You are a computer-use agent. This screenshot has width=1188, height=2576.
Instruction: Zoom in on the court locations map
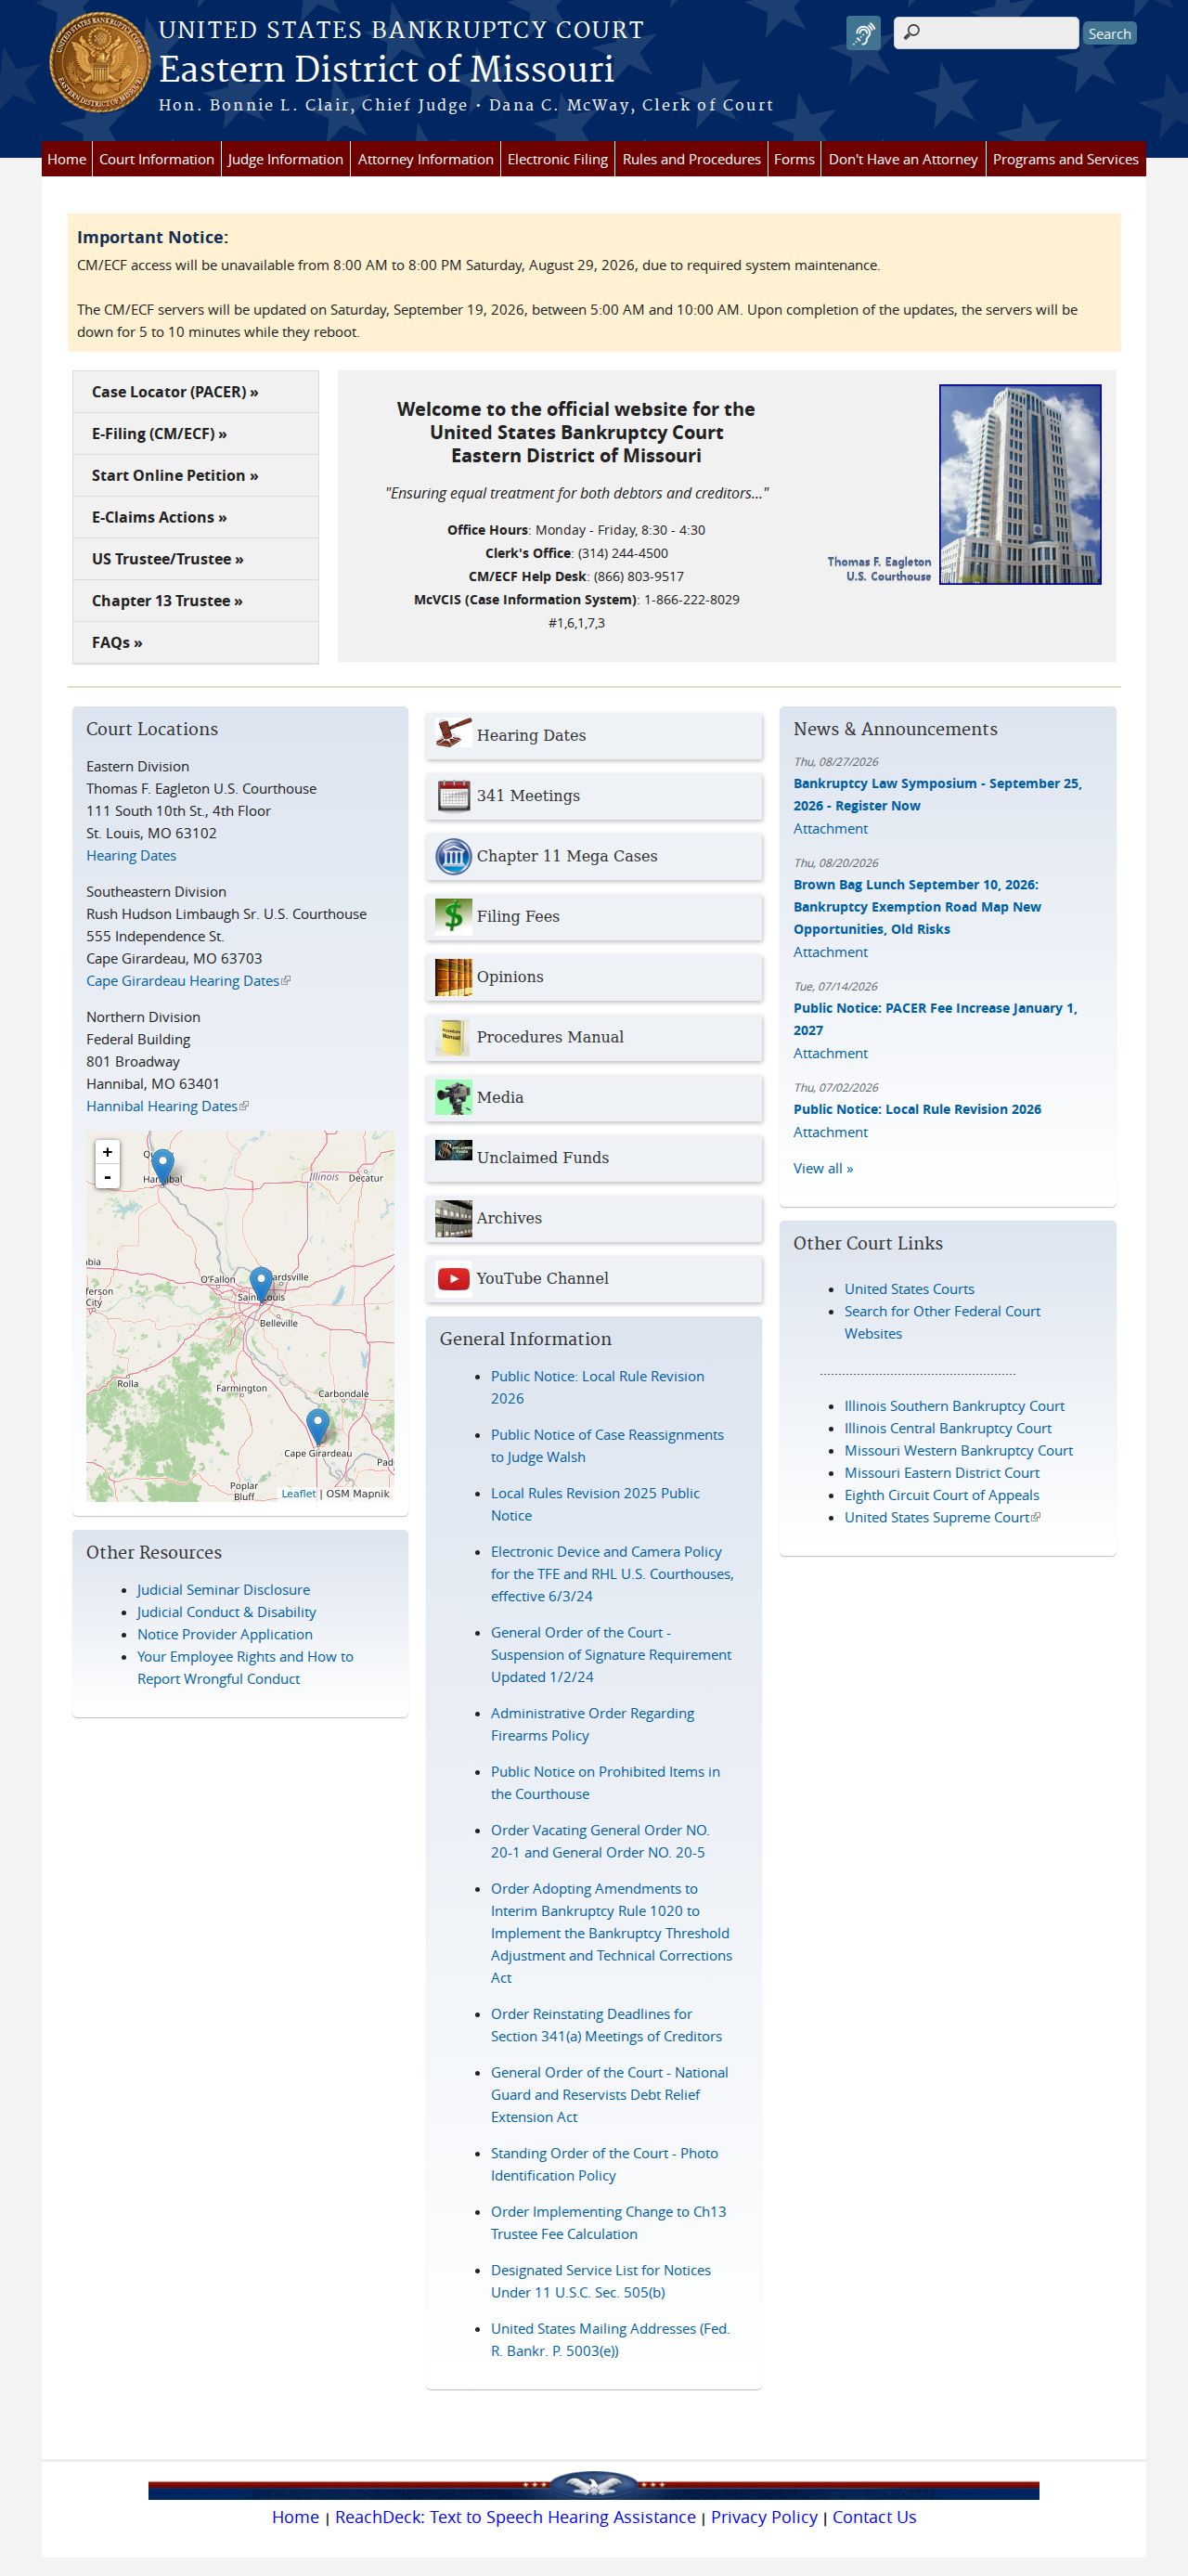107,1151
